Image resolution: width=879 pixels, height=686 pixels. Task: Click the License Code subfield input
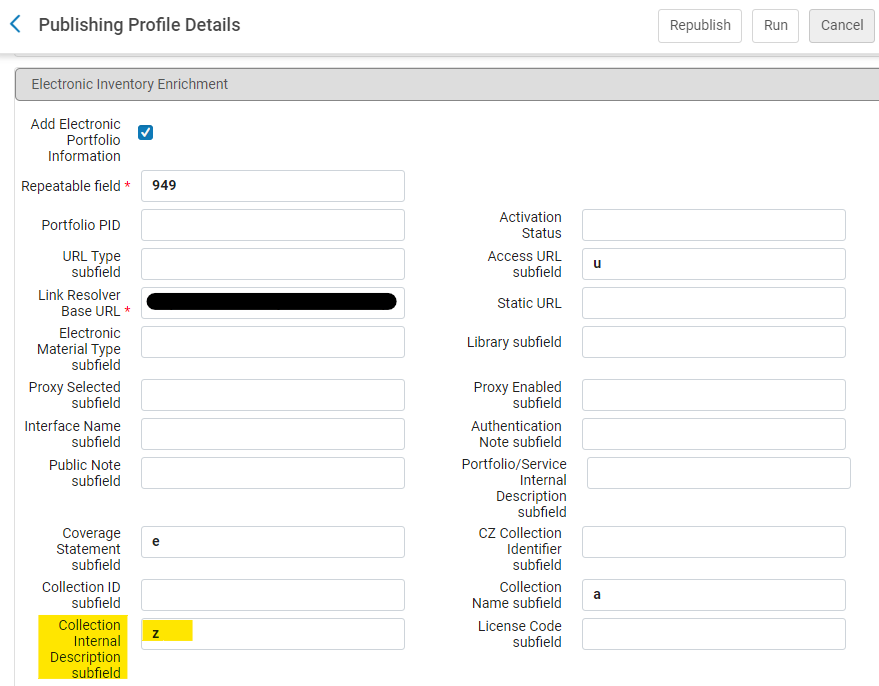[713, 634]
